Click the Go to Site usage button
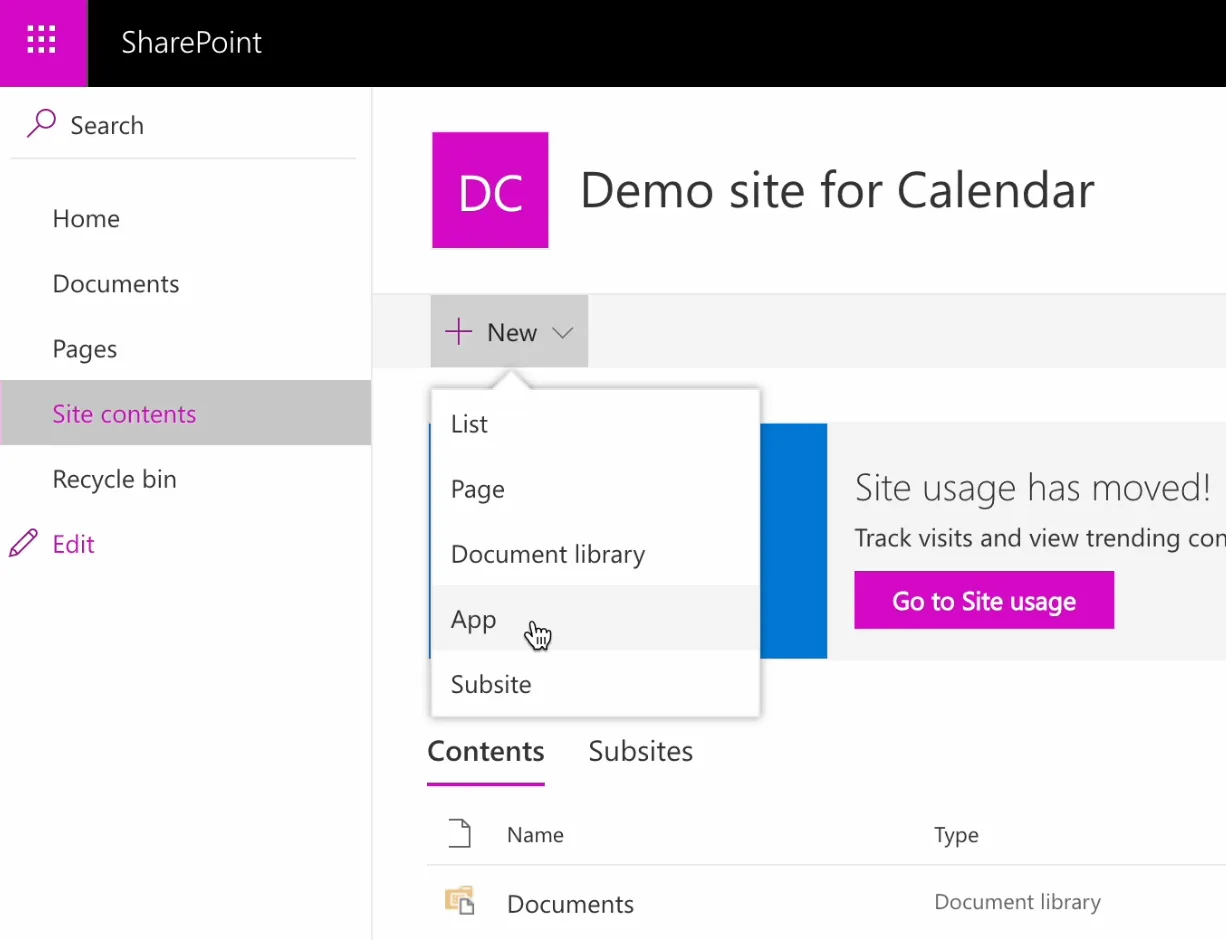Viewport: 1226px width, 940px height. [x=984, y=600]
